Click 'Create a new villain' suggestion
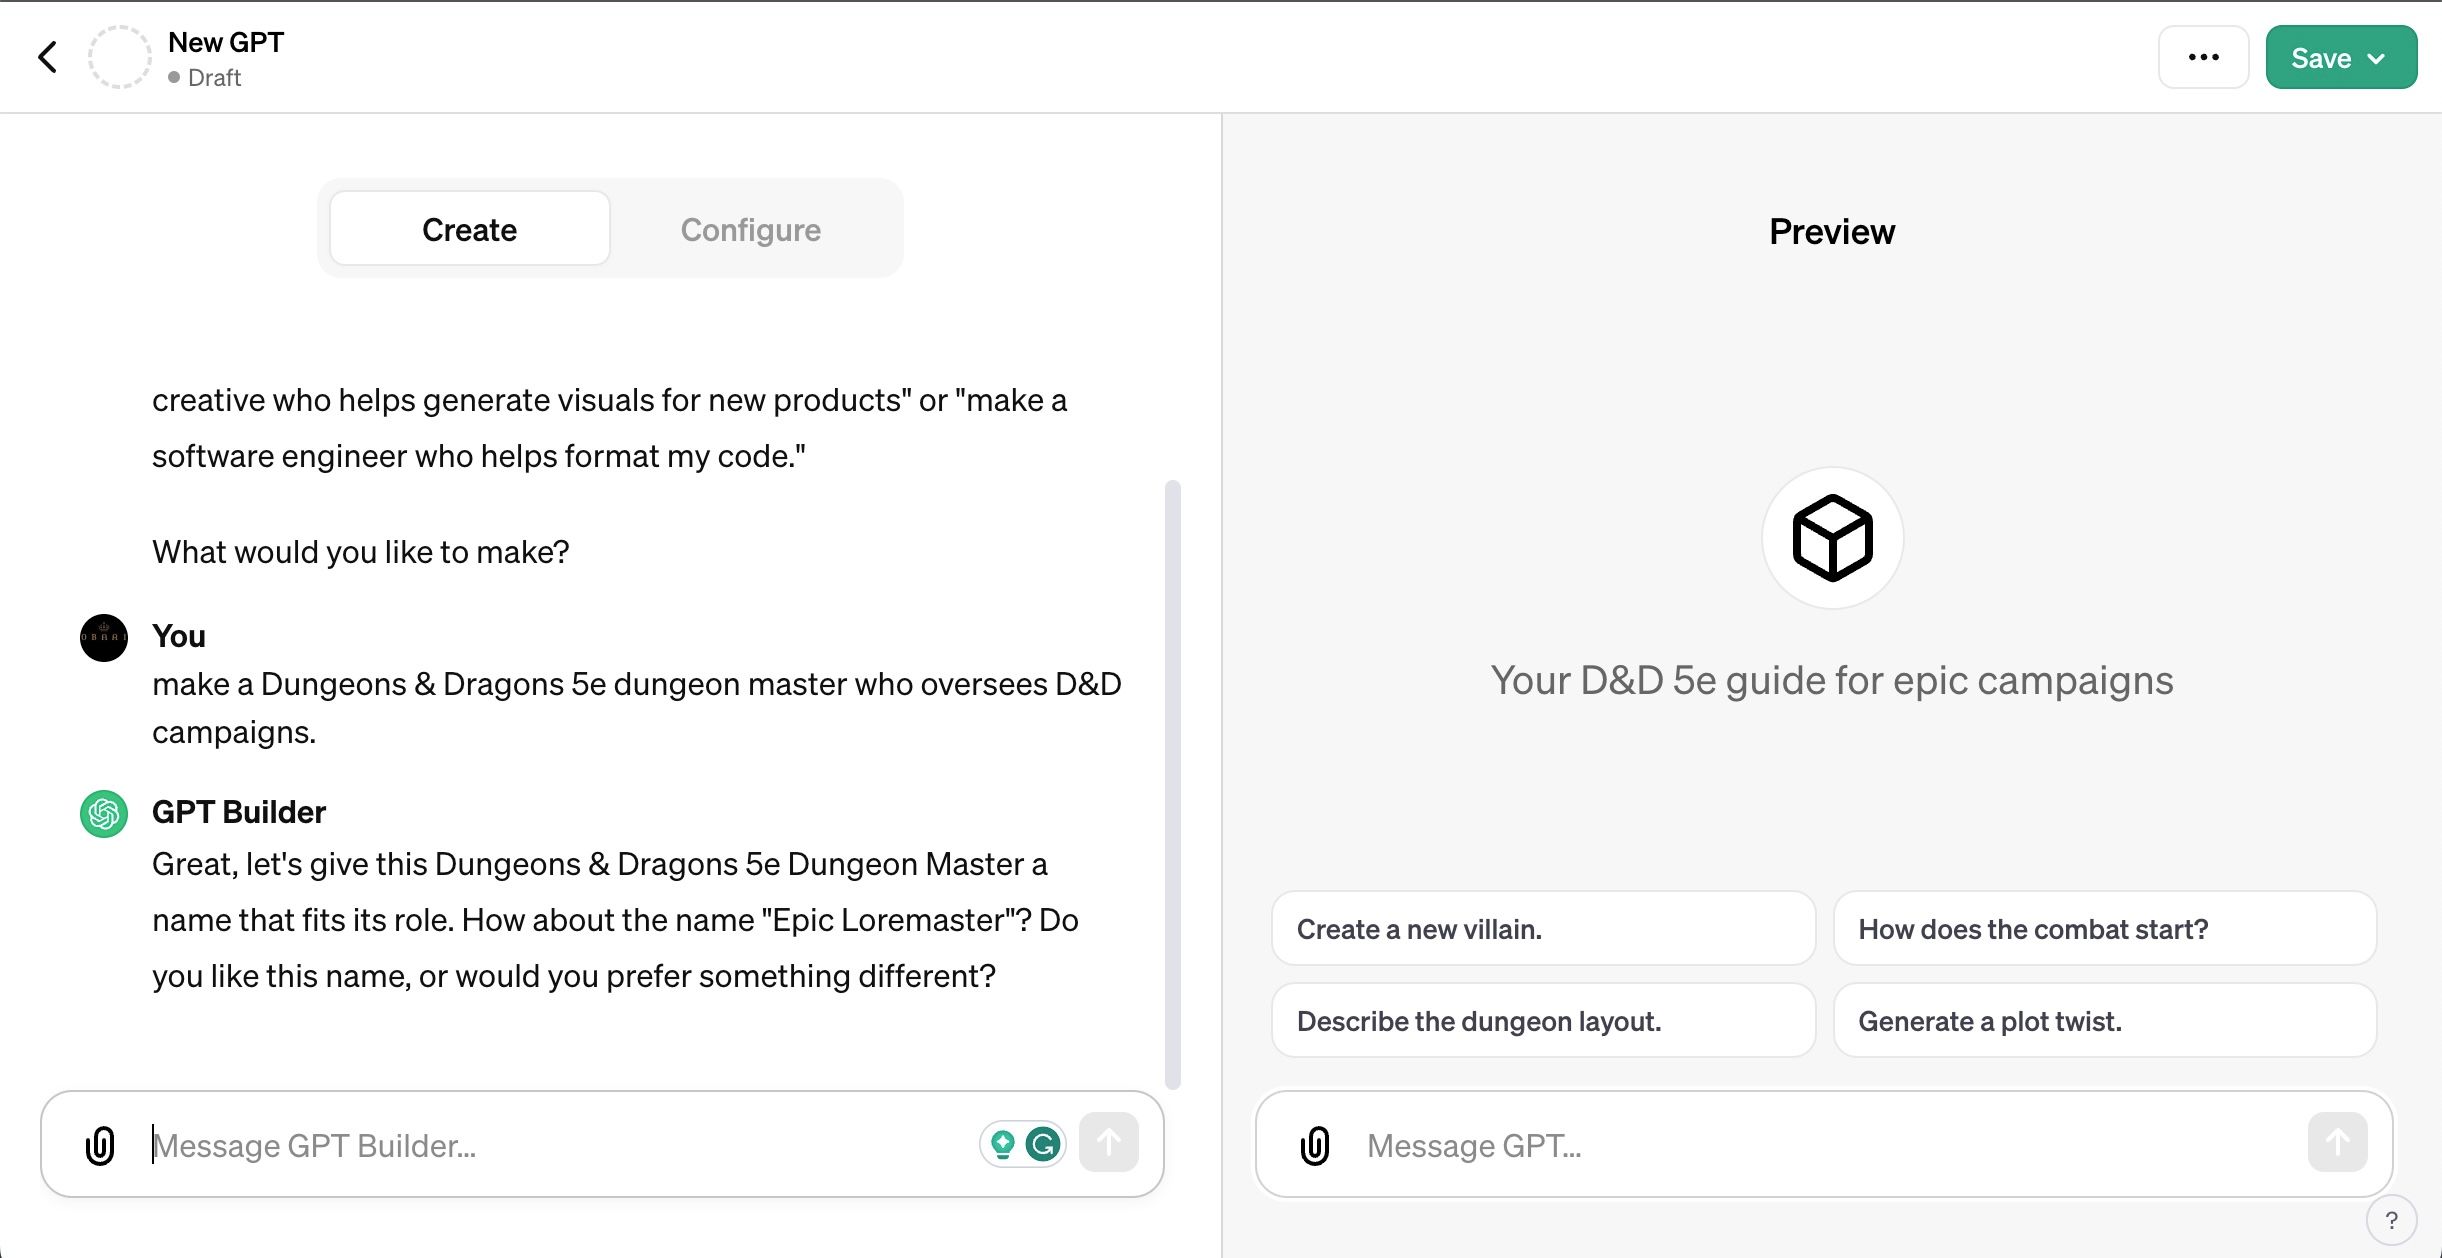The height and width of the screenshot is (1258, 2442). tap(1543, 929)
